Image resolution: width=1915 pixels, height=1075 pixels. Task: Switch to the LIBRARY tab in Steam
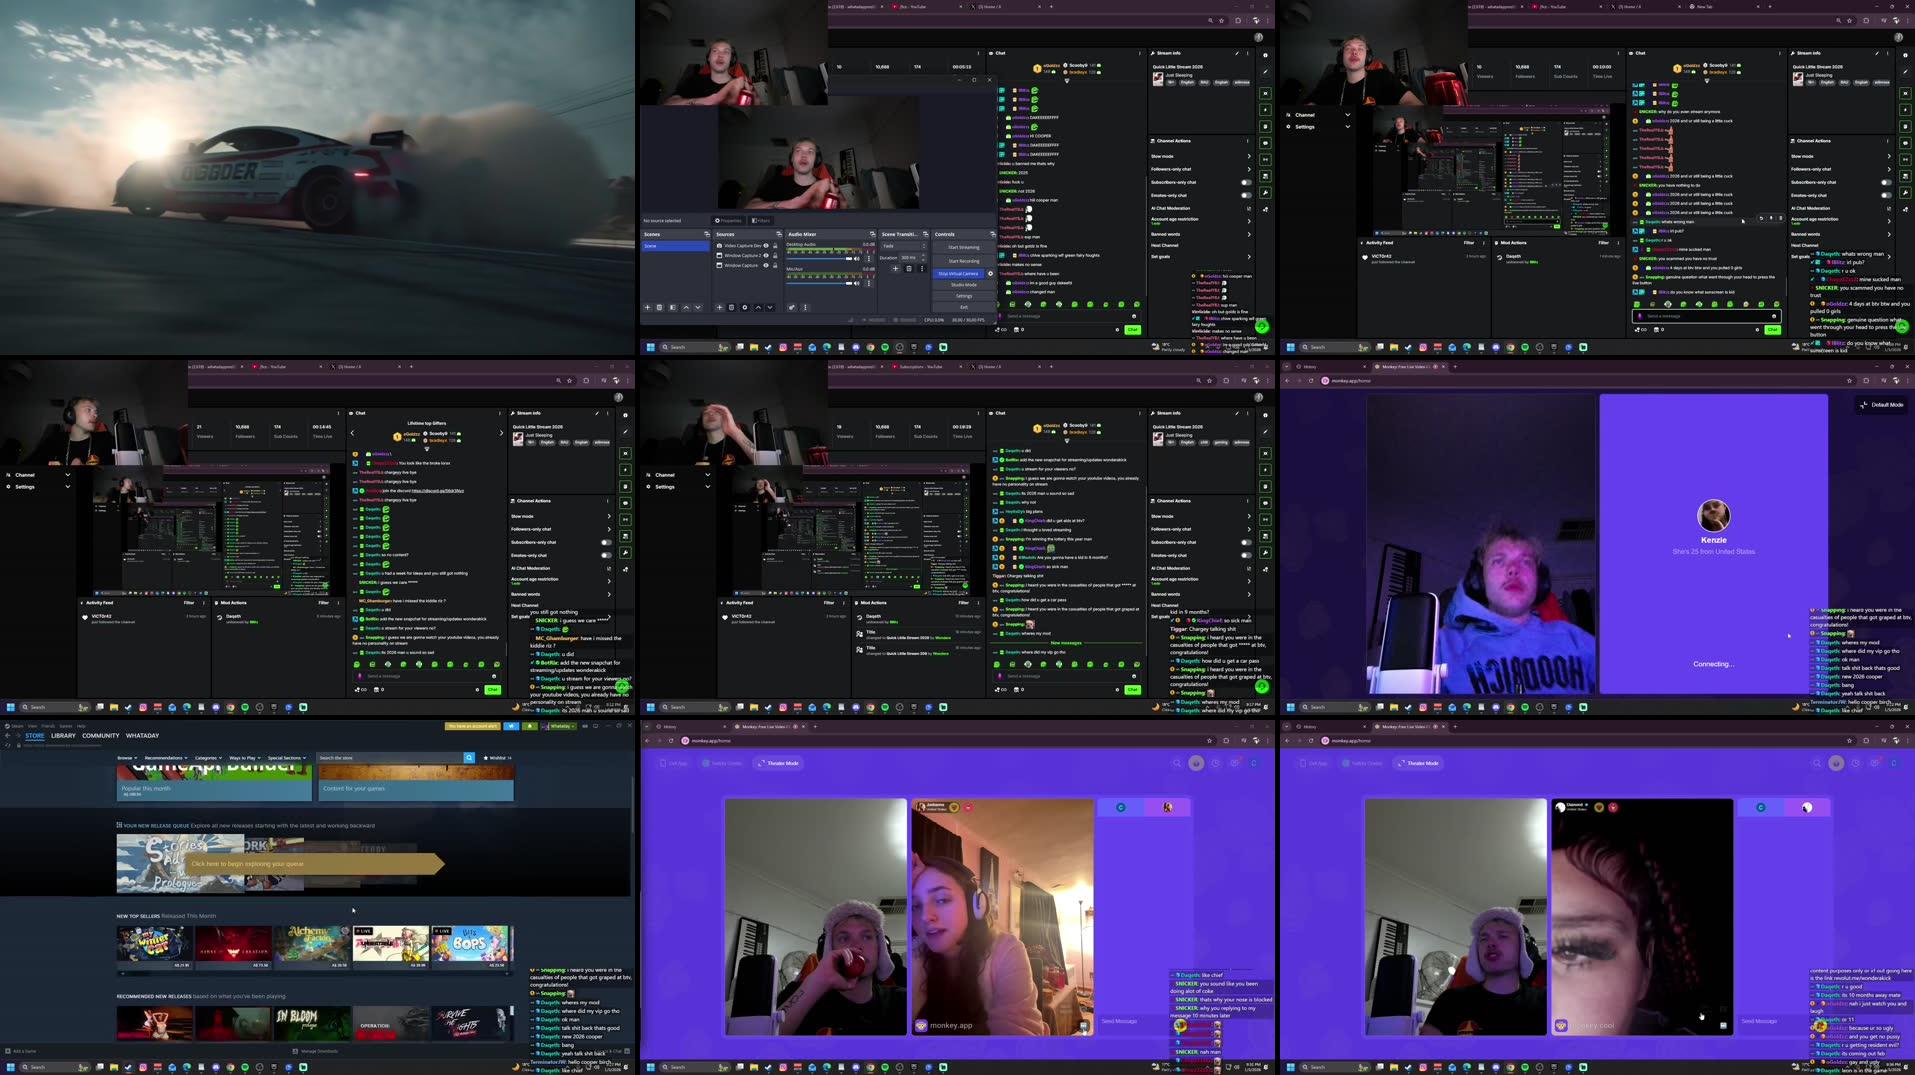click(x=63, y=735)
